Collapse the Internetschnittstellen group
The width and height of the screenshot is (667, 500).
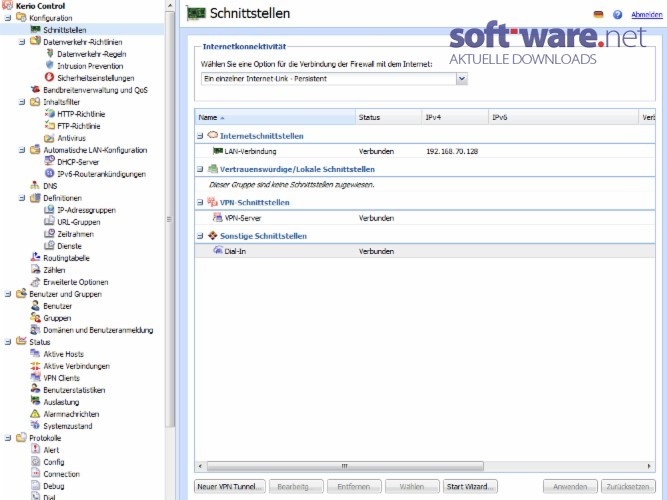[x=200, y=136]
